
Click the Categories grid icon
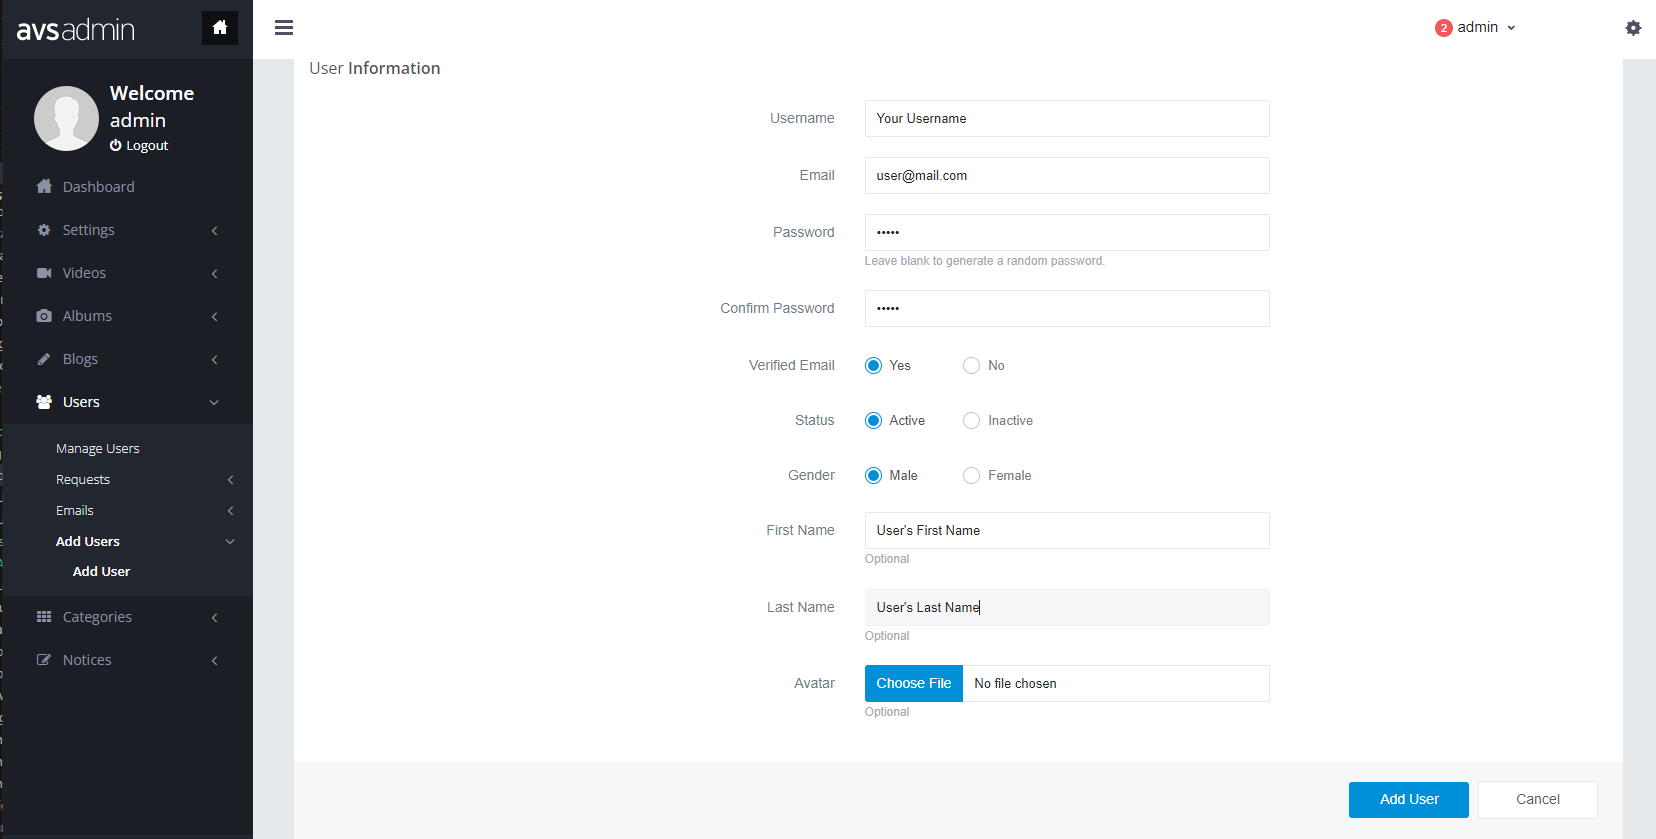44,617
